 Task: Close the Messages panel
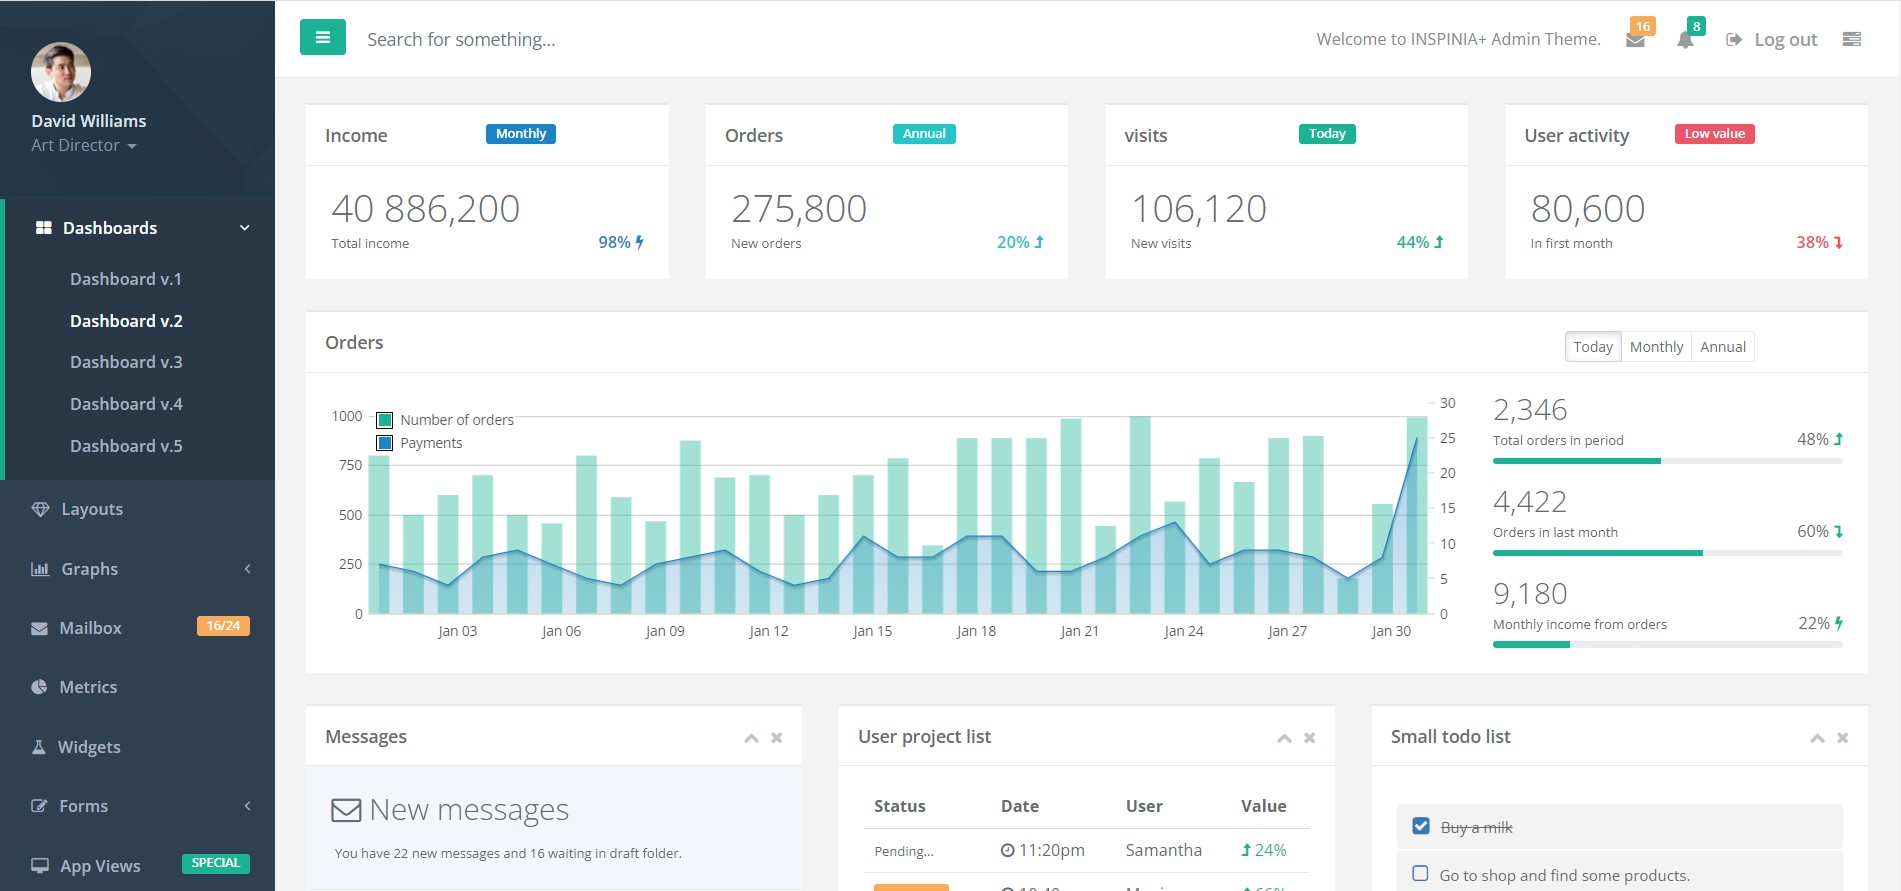tap(776, 738)
